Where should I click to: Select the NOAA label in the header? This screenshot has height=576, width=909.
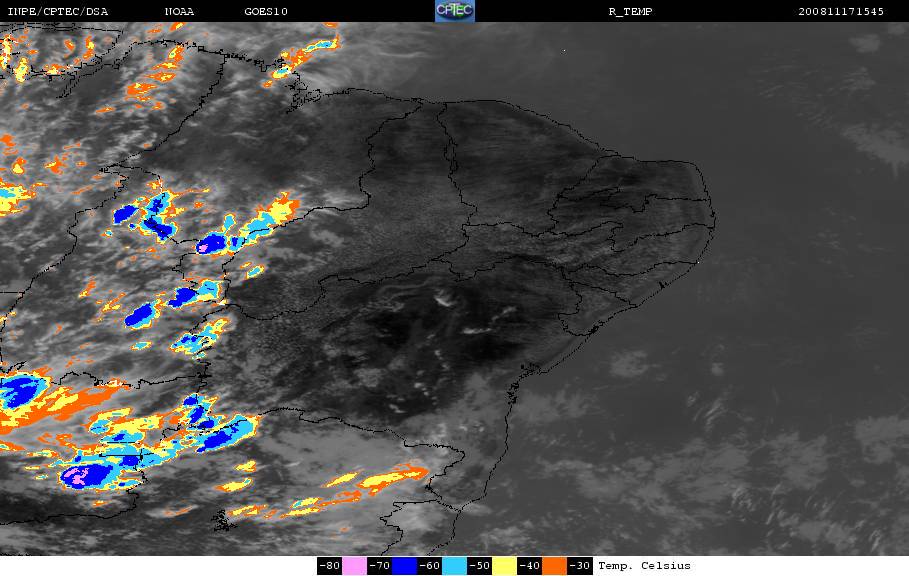[x=179, y=12]
